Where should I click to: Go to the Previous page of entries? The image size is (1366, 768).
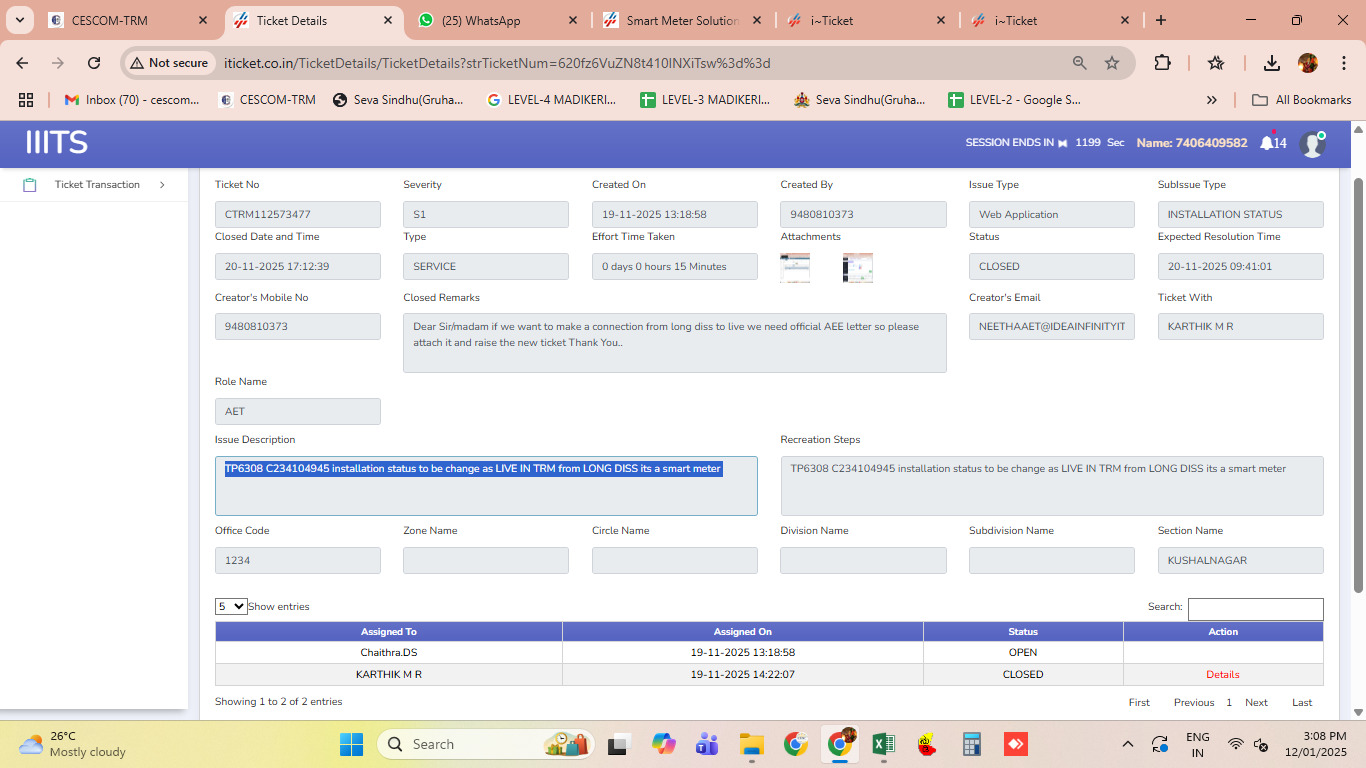coord(1194,702)
